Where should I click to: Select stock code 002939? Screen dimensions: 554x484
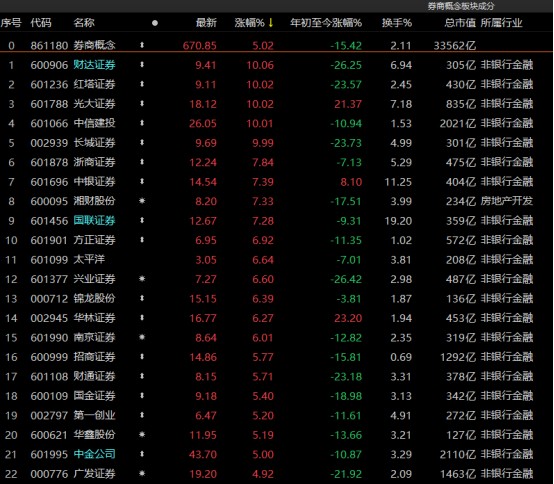49,143
